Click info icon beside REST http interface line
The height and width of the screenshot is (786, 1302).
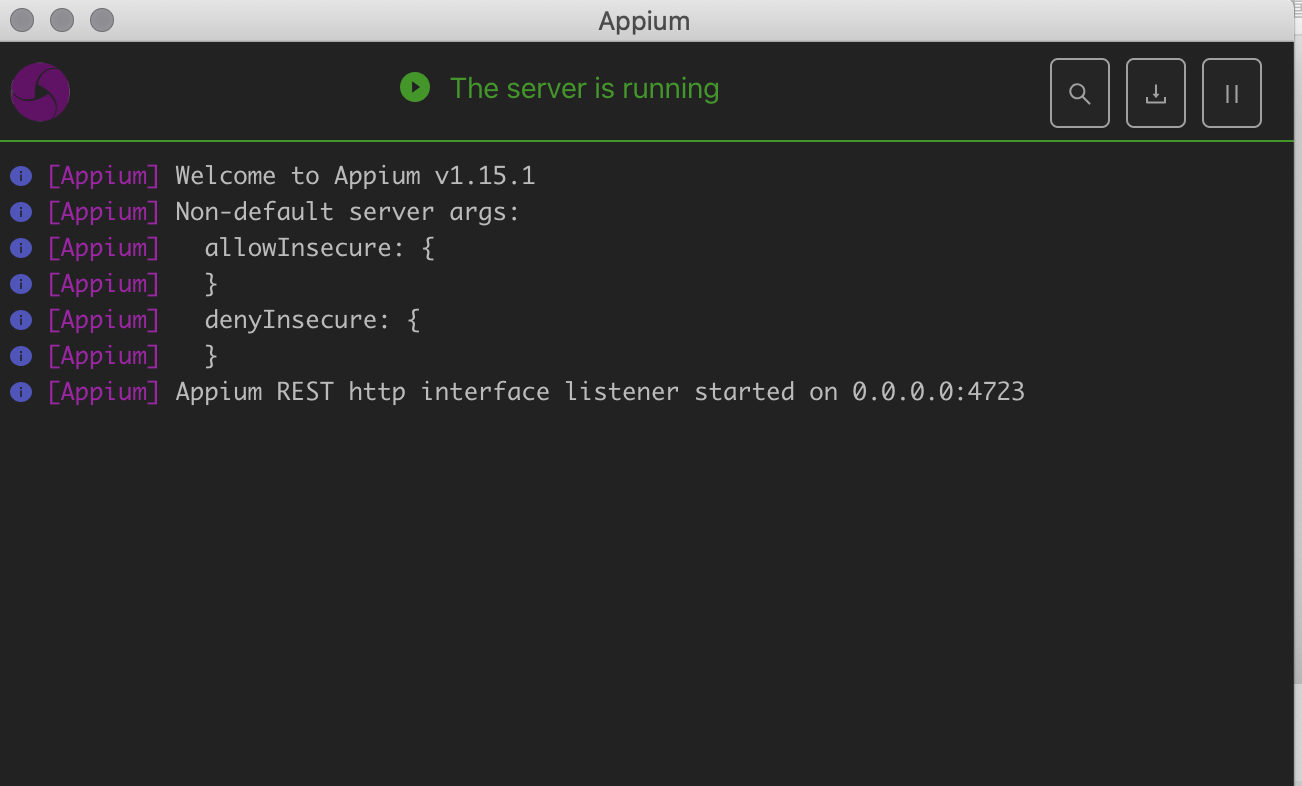21,393
